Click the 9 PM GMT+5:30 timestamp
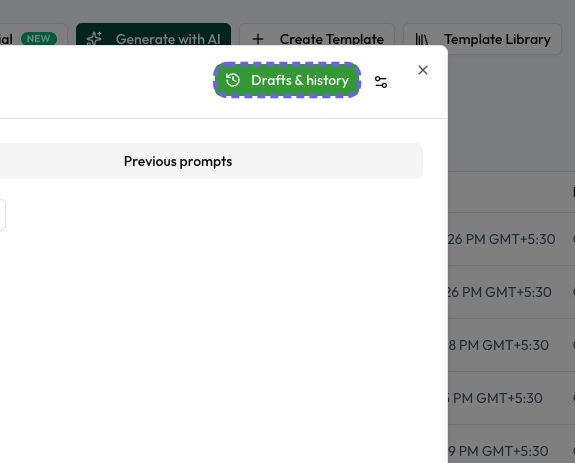The width and height of the screenshot is (575, 463). pyautogui.click(x=499, y=451)
